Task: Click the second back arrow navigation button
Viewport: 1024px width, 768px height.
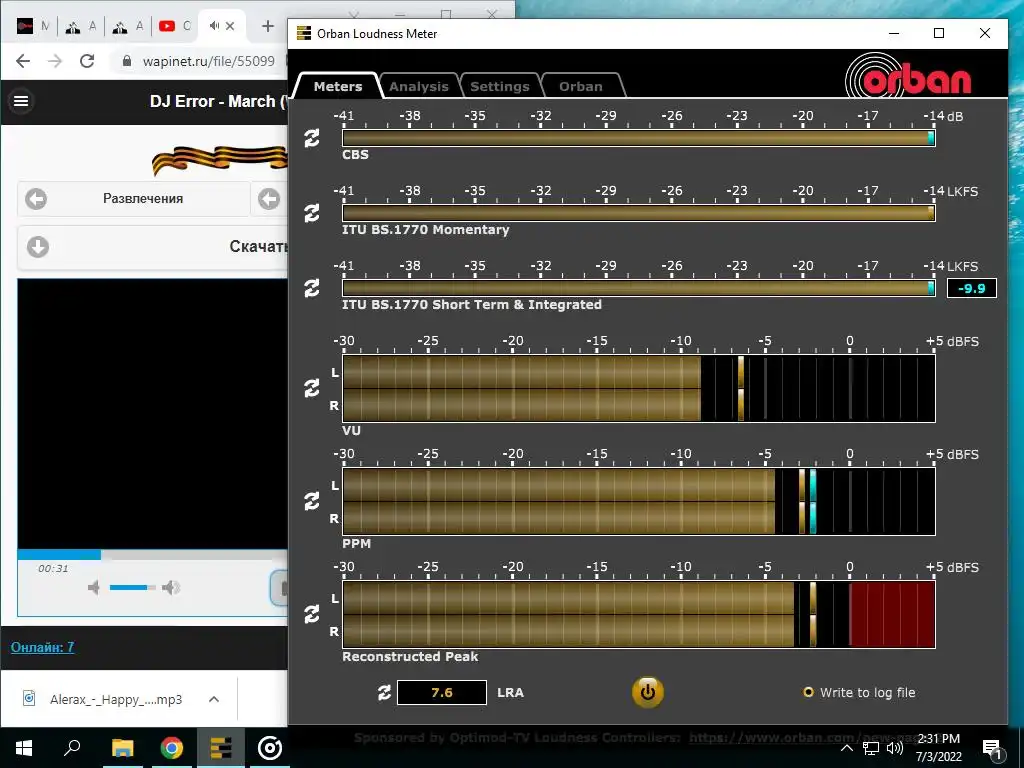Action: [269, 199]
